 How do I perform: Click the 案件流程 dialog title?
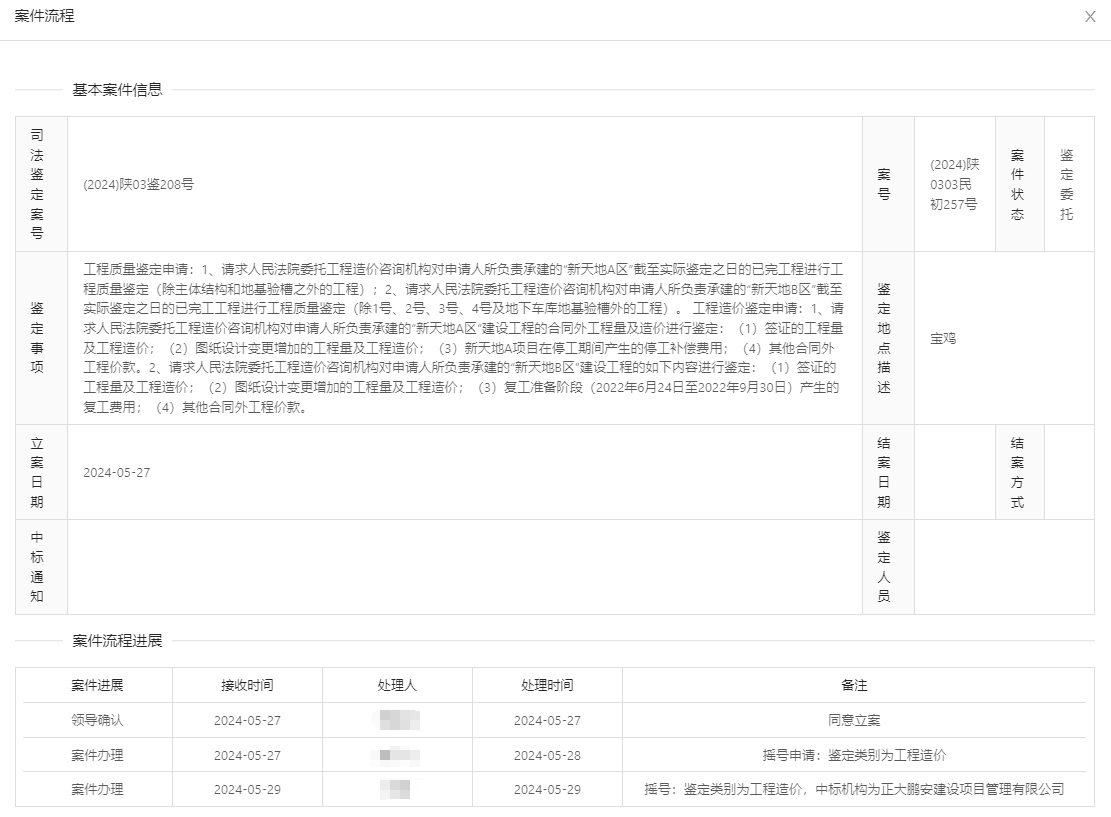[44, 16]
